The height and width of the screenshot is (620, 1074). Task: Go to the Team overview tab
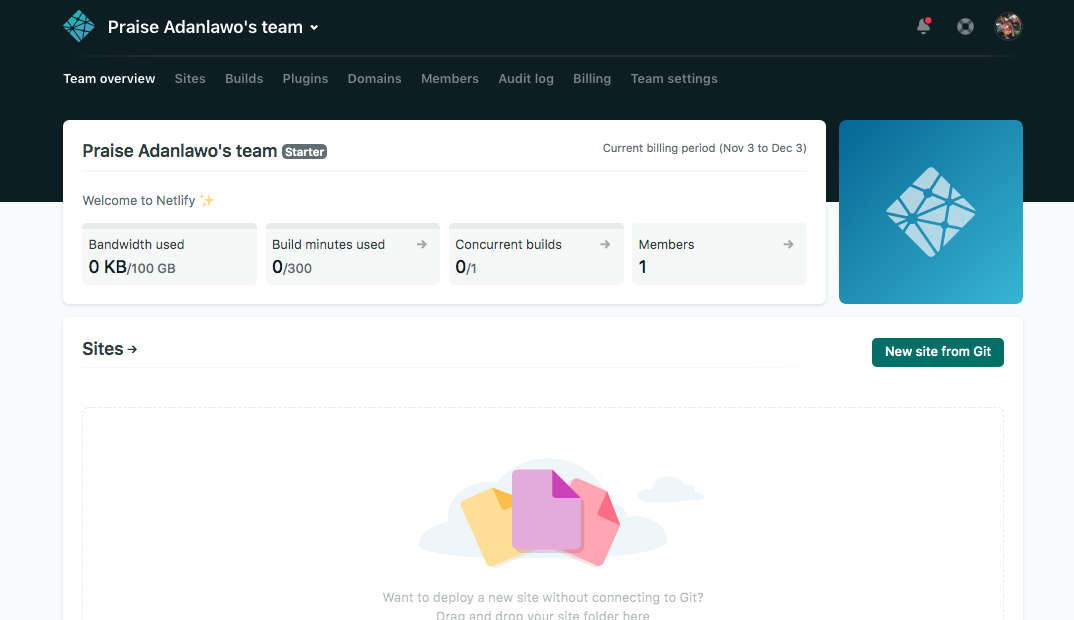click(110, 79)
